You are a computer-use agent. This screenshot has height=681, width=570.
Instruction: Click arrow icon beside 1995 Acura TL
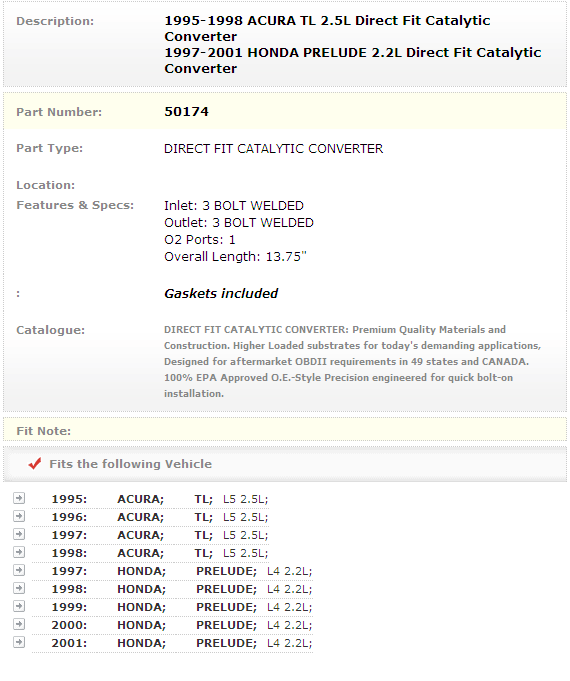pyautogui.click(x=19, y=498)
